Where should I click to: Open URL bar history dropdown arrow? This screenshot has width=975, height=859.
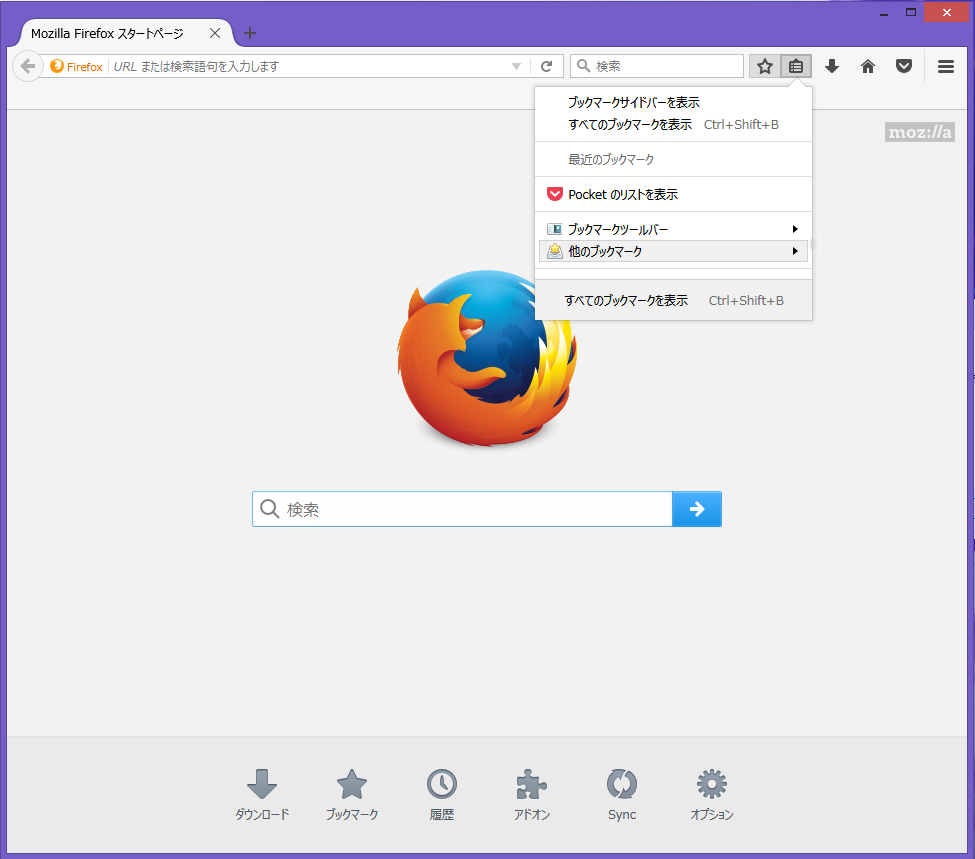point(516,66)
